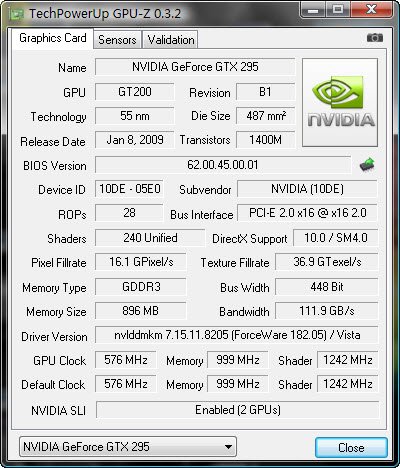Click the Bus Width field 448 Bit
This screenshot has height=468, width=400.
[327, 287]
